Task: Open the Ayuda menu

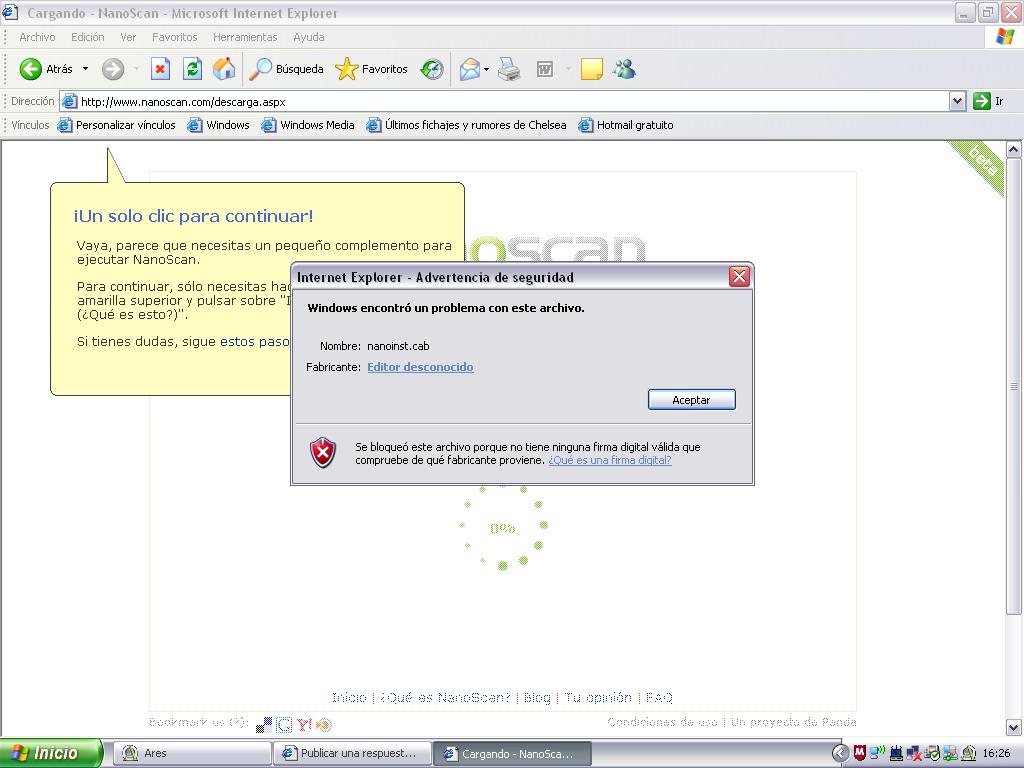Action: [x=308, y=37]
